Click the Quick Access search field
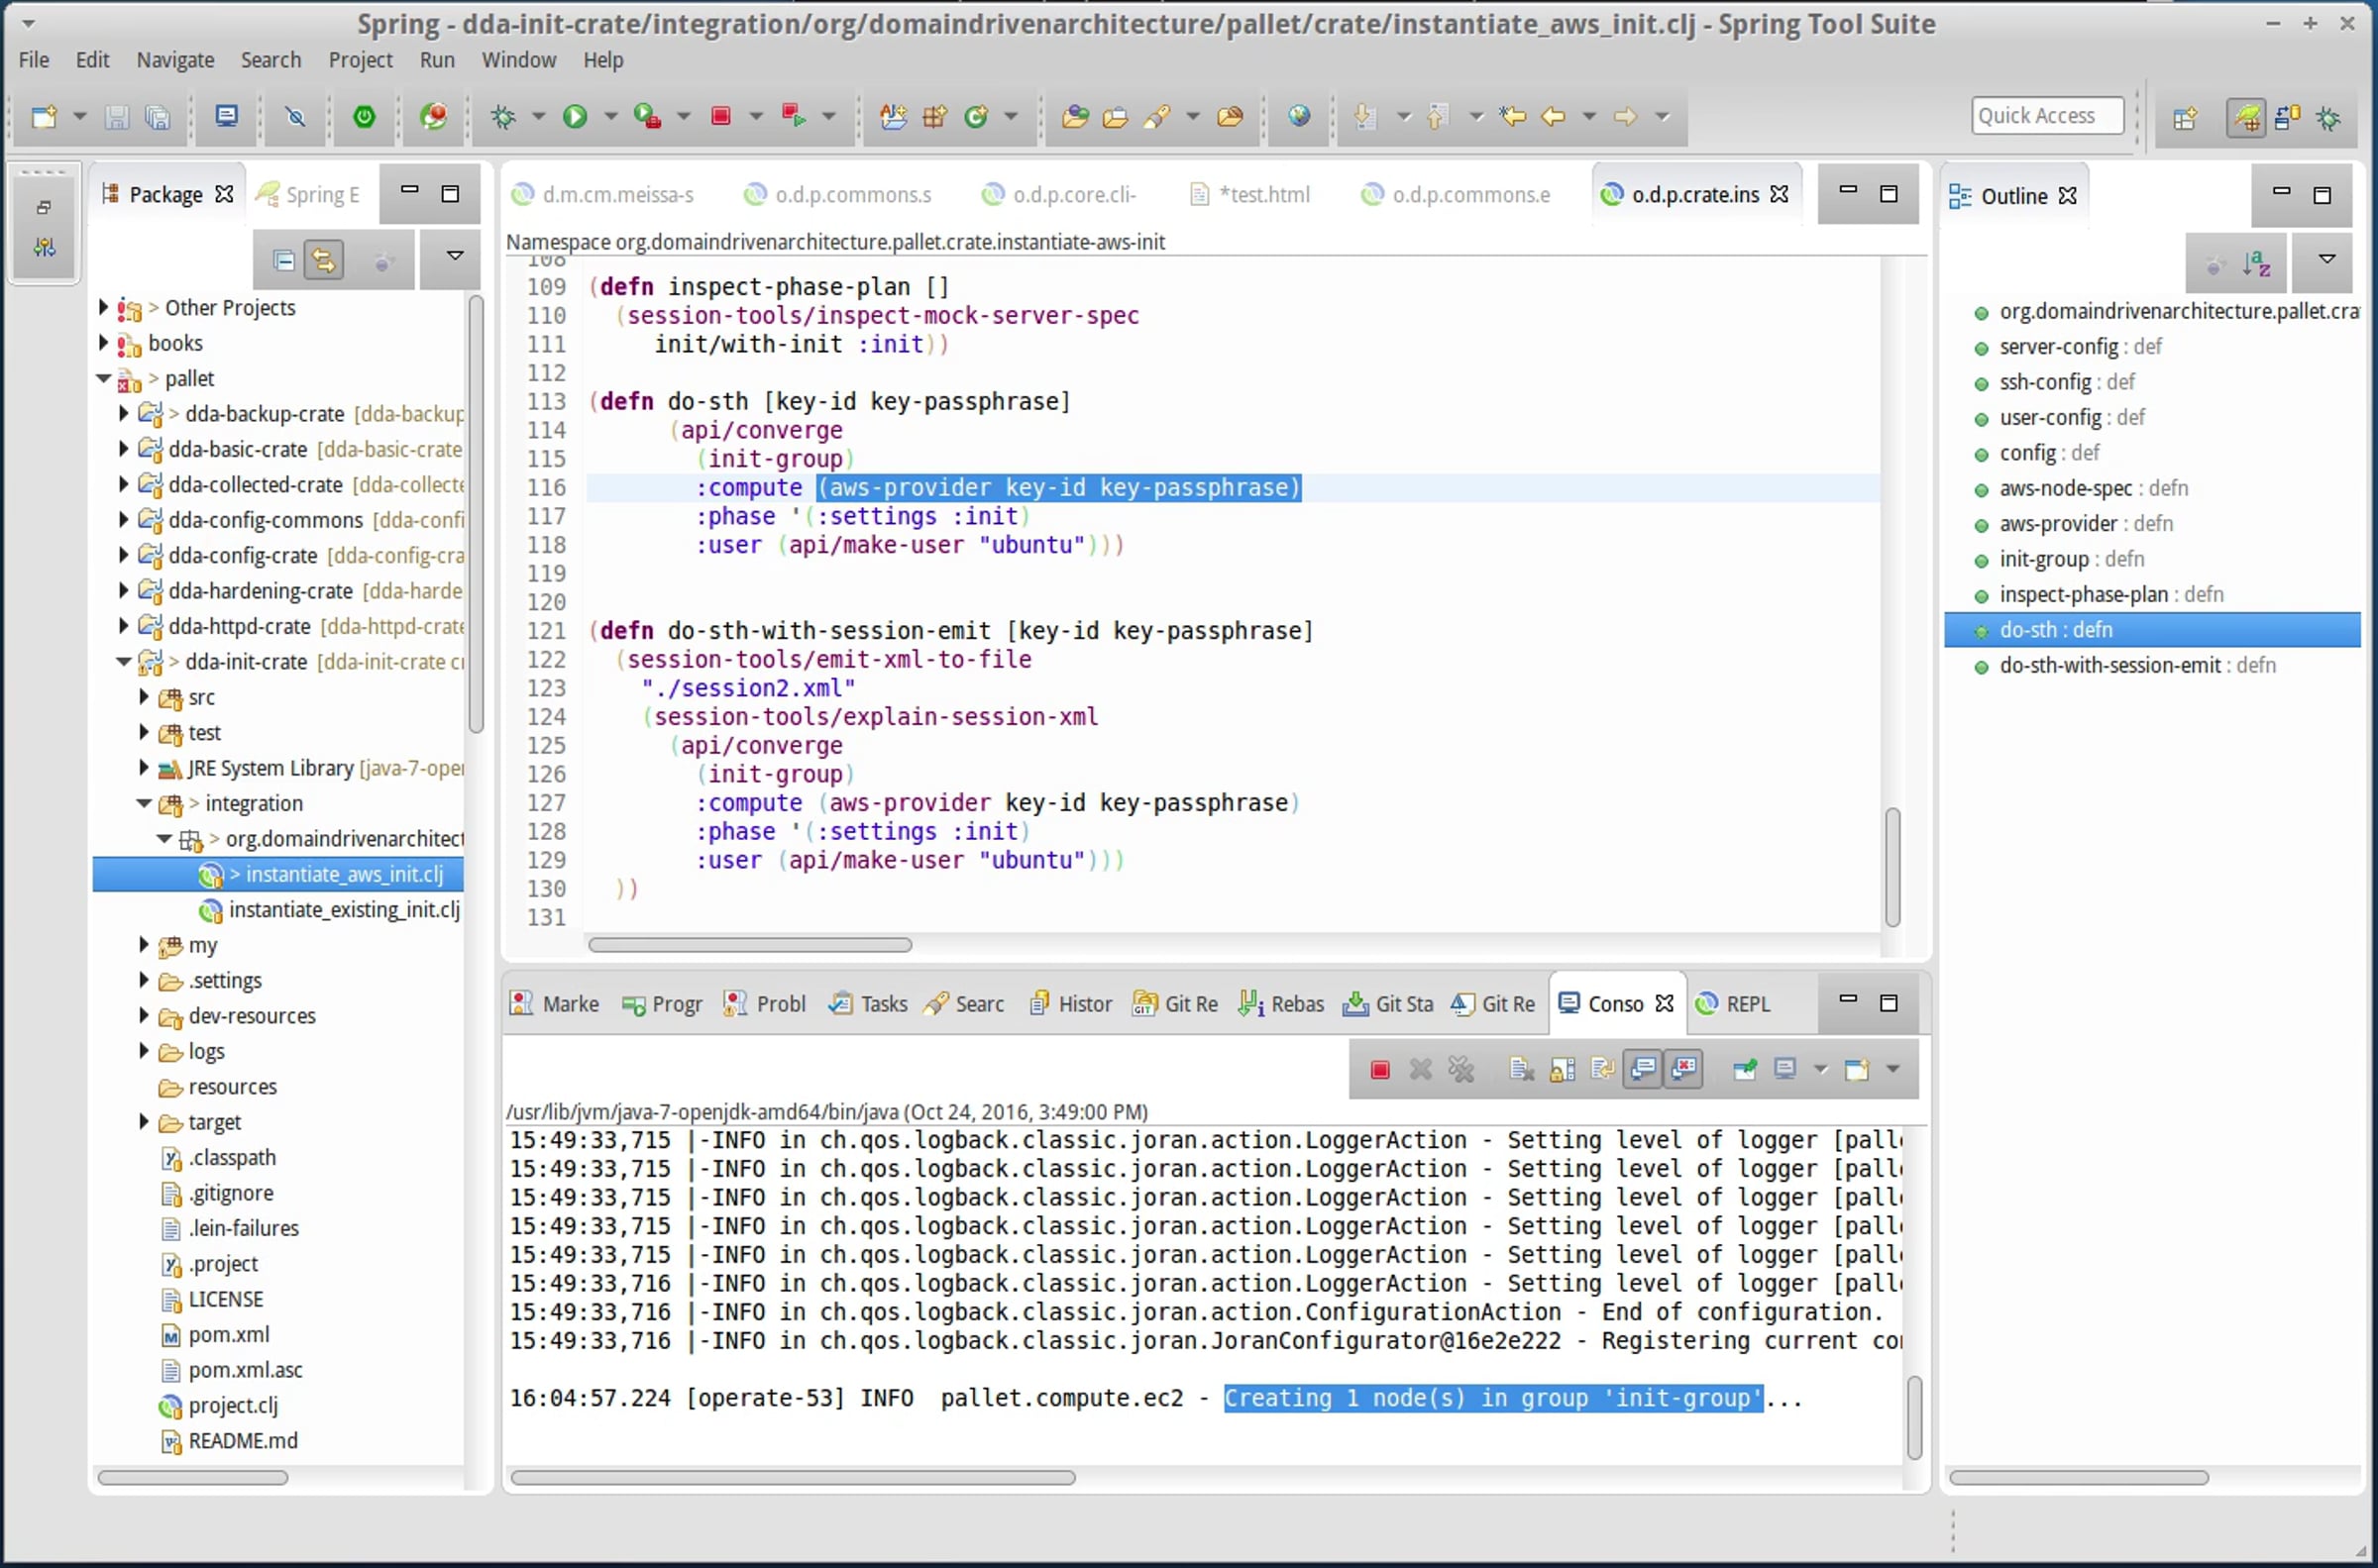 (x=2046, y=116)
